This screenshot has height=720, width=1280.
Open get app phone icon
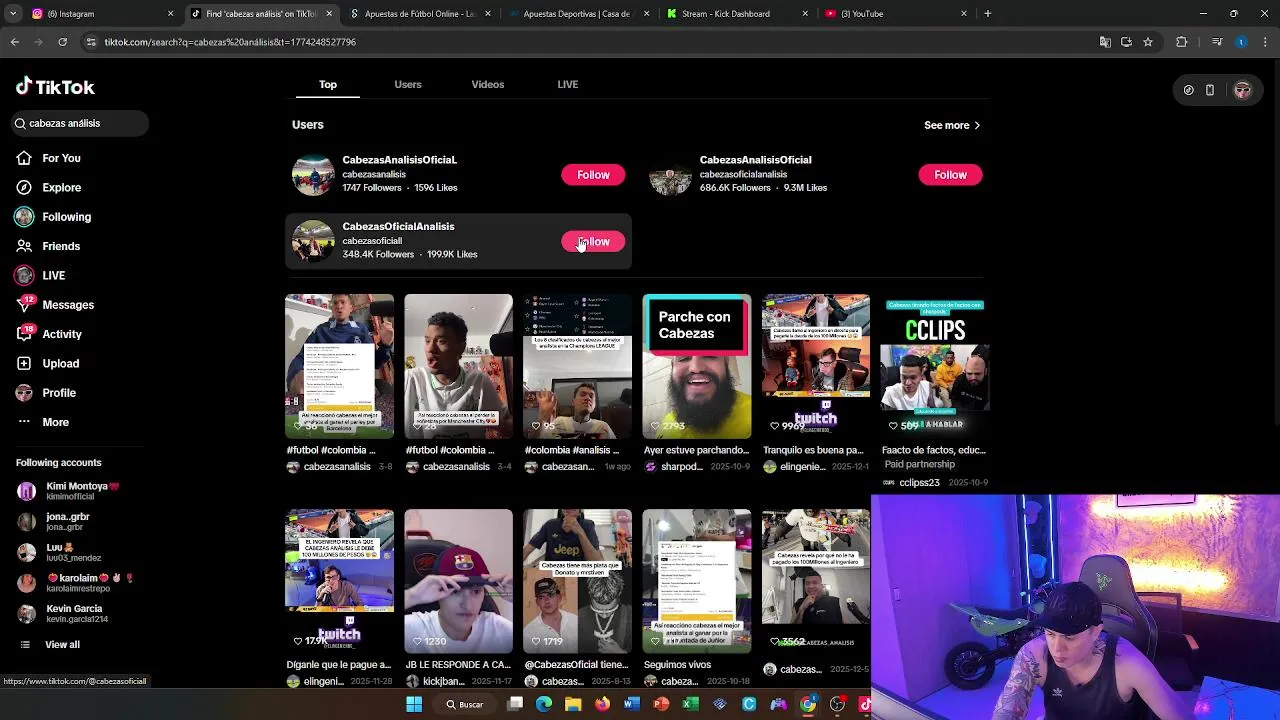[x=1210, y=90]
